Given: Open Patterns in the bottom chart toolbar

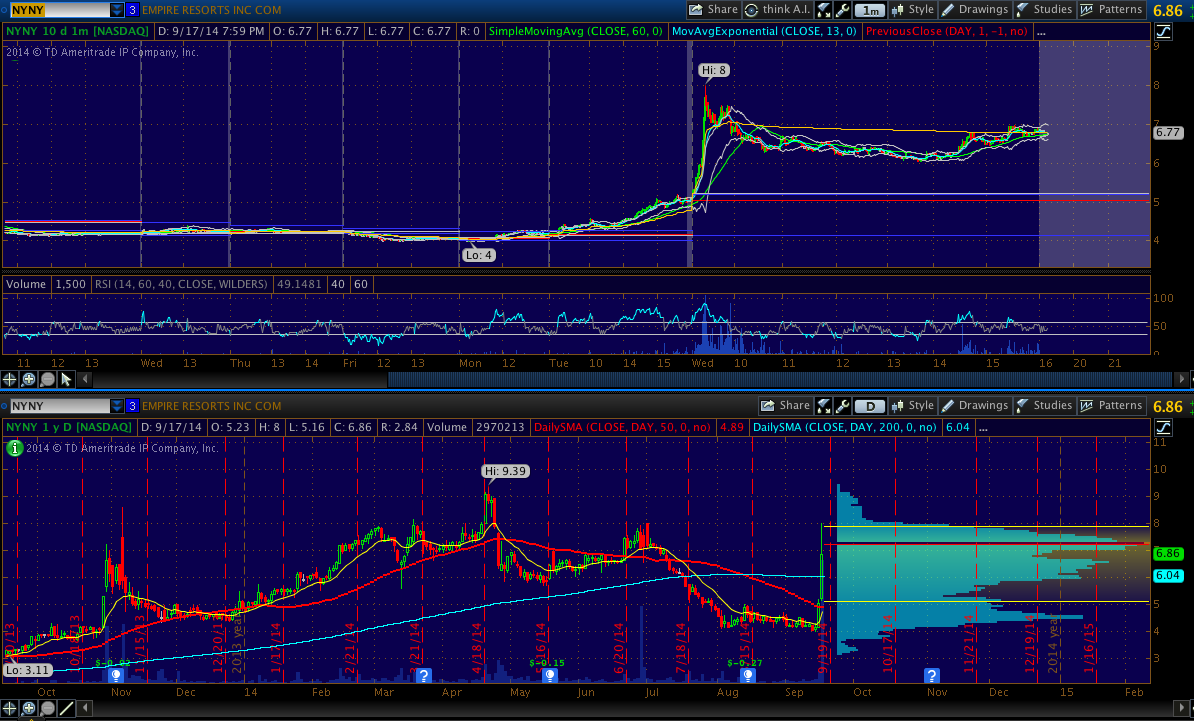Looking at the screenshot, I should coord(1110,406).
